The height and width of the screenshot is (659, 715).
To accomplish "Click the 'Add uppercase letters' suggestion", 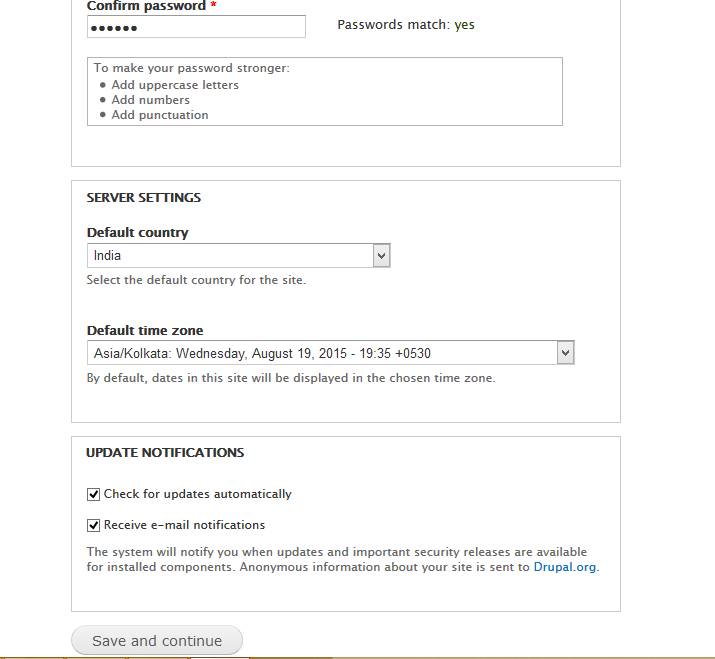I will tap(175, 85).
